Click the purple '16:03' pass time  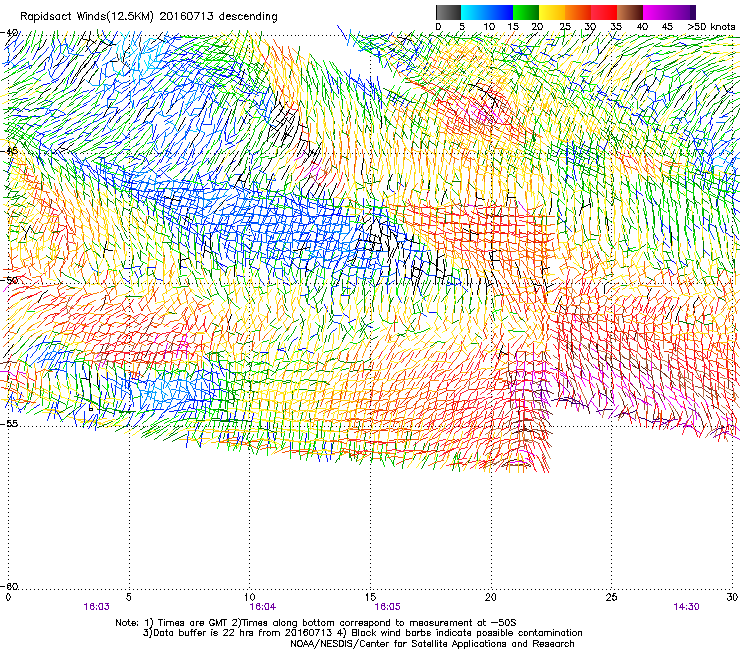[x=96, y=607]
